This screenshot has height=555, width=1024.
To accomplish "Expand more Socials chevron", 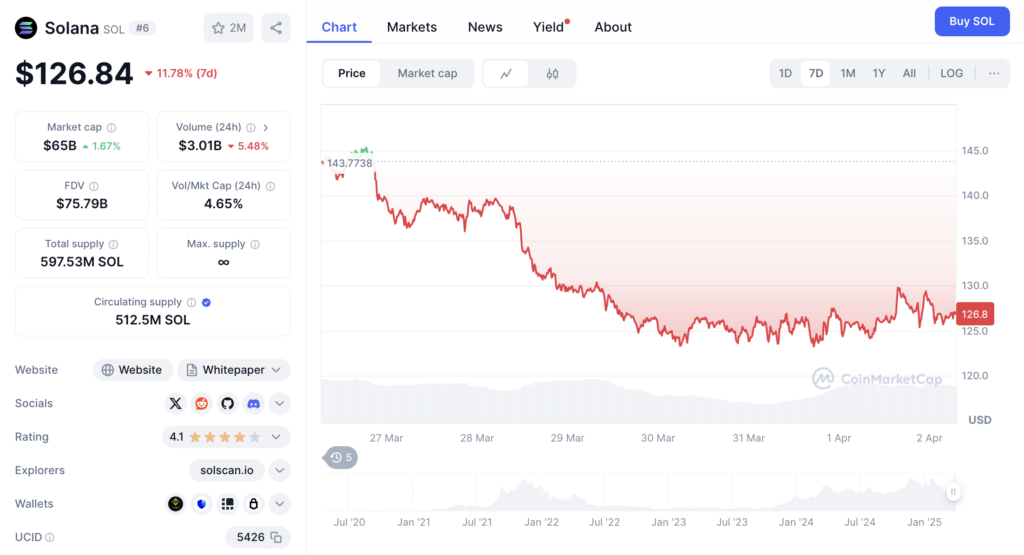I will (280, 404).
